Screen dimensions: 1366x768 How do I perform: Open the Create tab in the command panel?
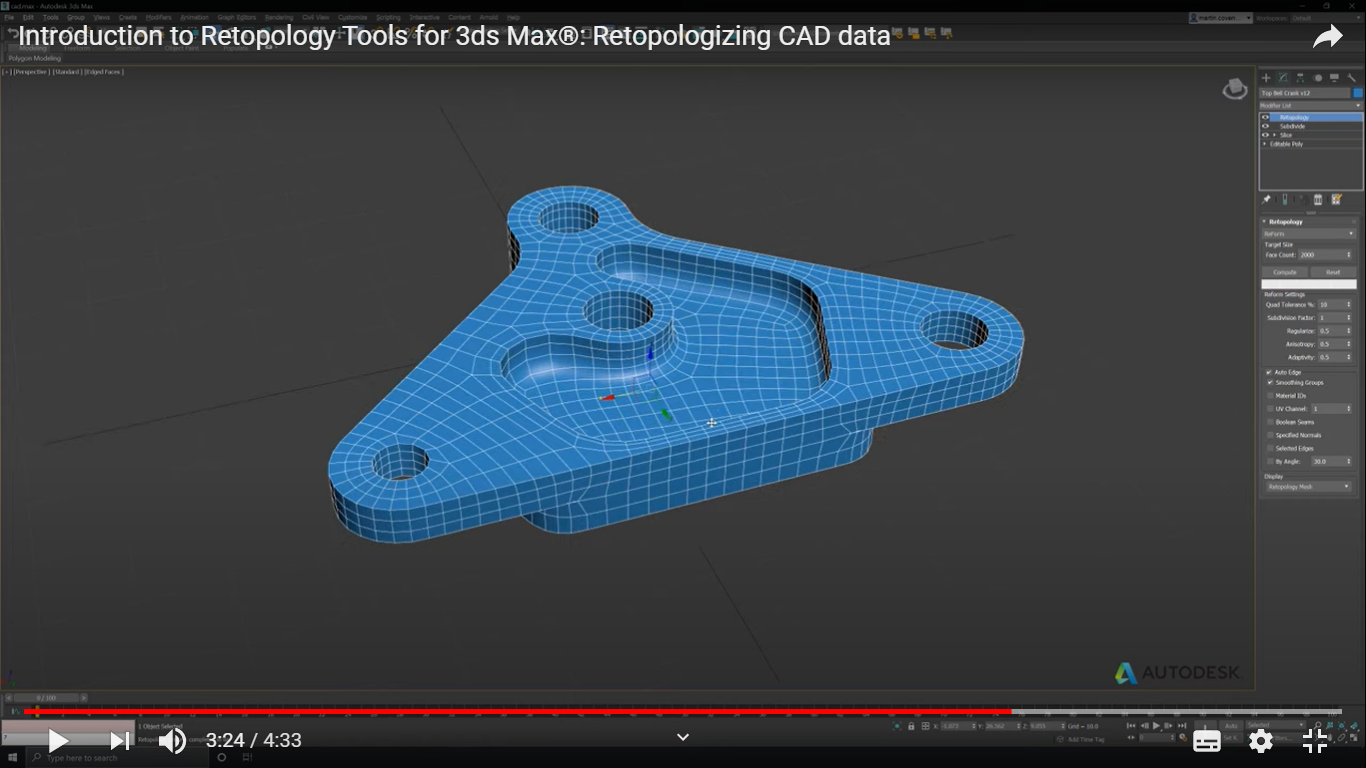point(1266,78)
